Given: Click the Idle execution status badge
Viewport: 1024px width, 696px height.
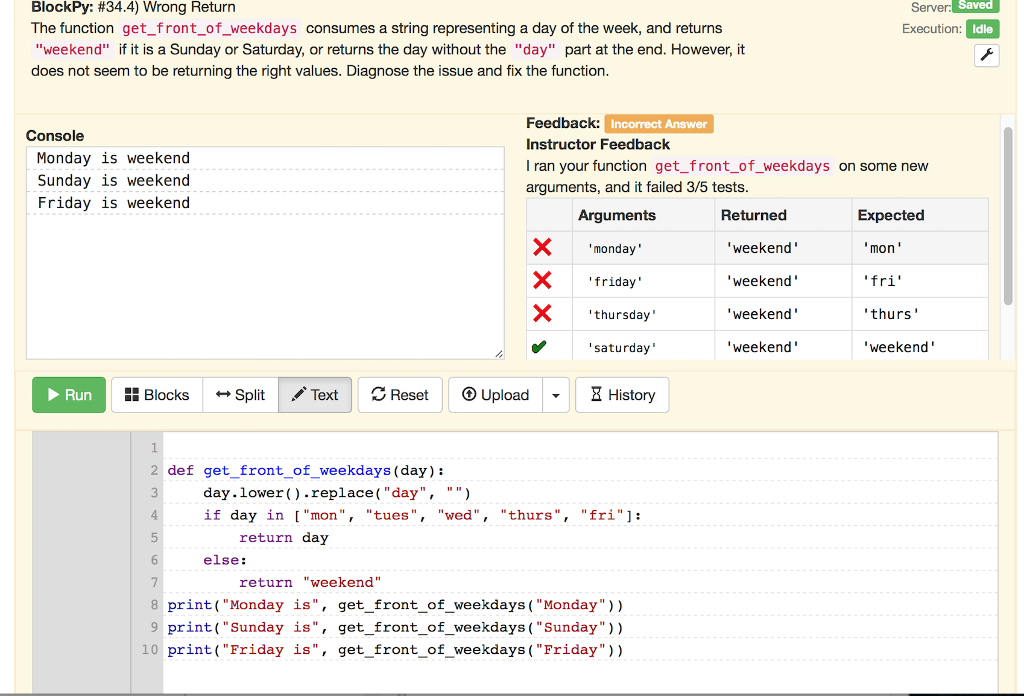Looking at the screenshot, I should pyautogui.click(x=983, y=29).
